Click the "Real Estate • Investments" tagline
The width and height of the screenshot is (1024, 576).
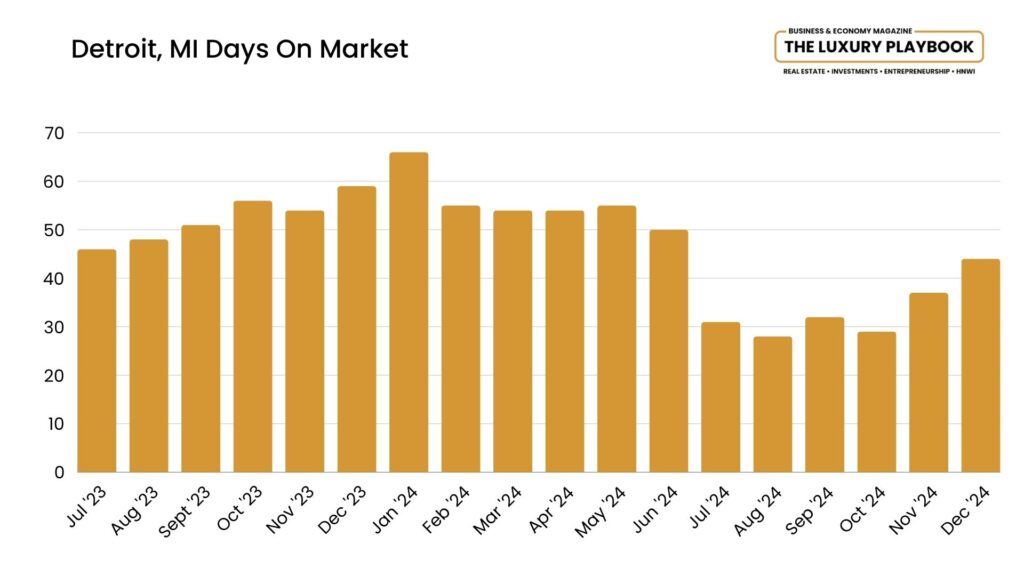coord(879,74)
